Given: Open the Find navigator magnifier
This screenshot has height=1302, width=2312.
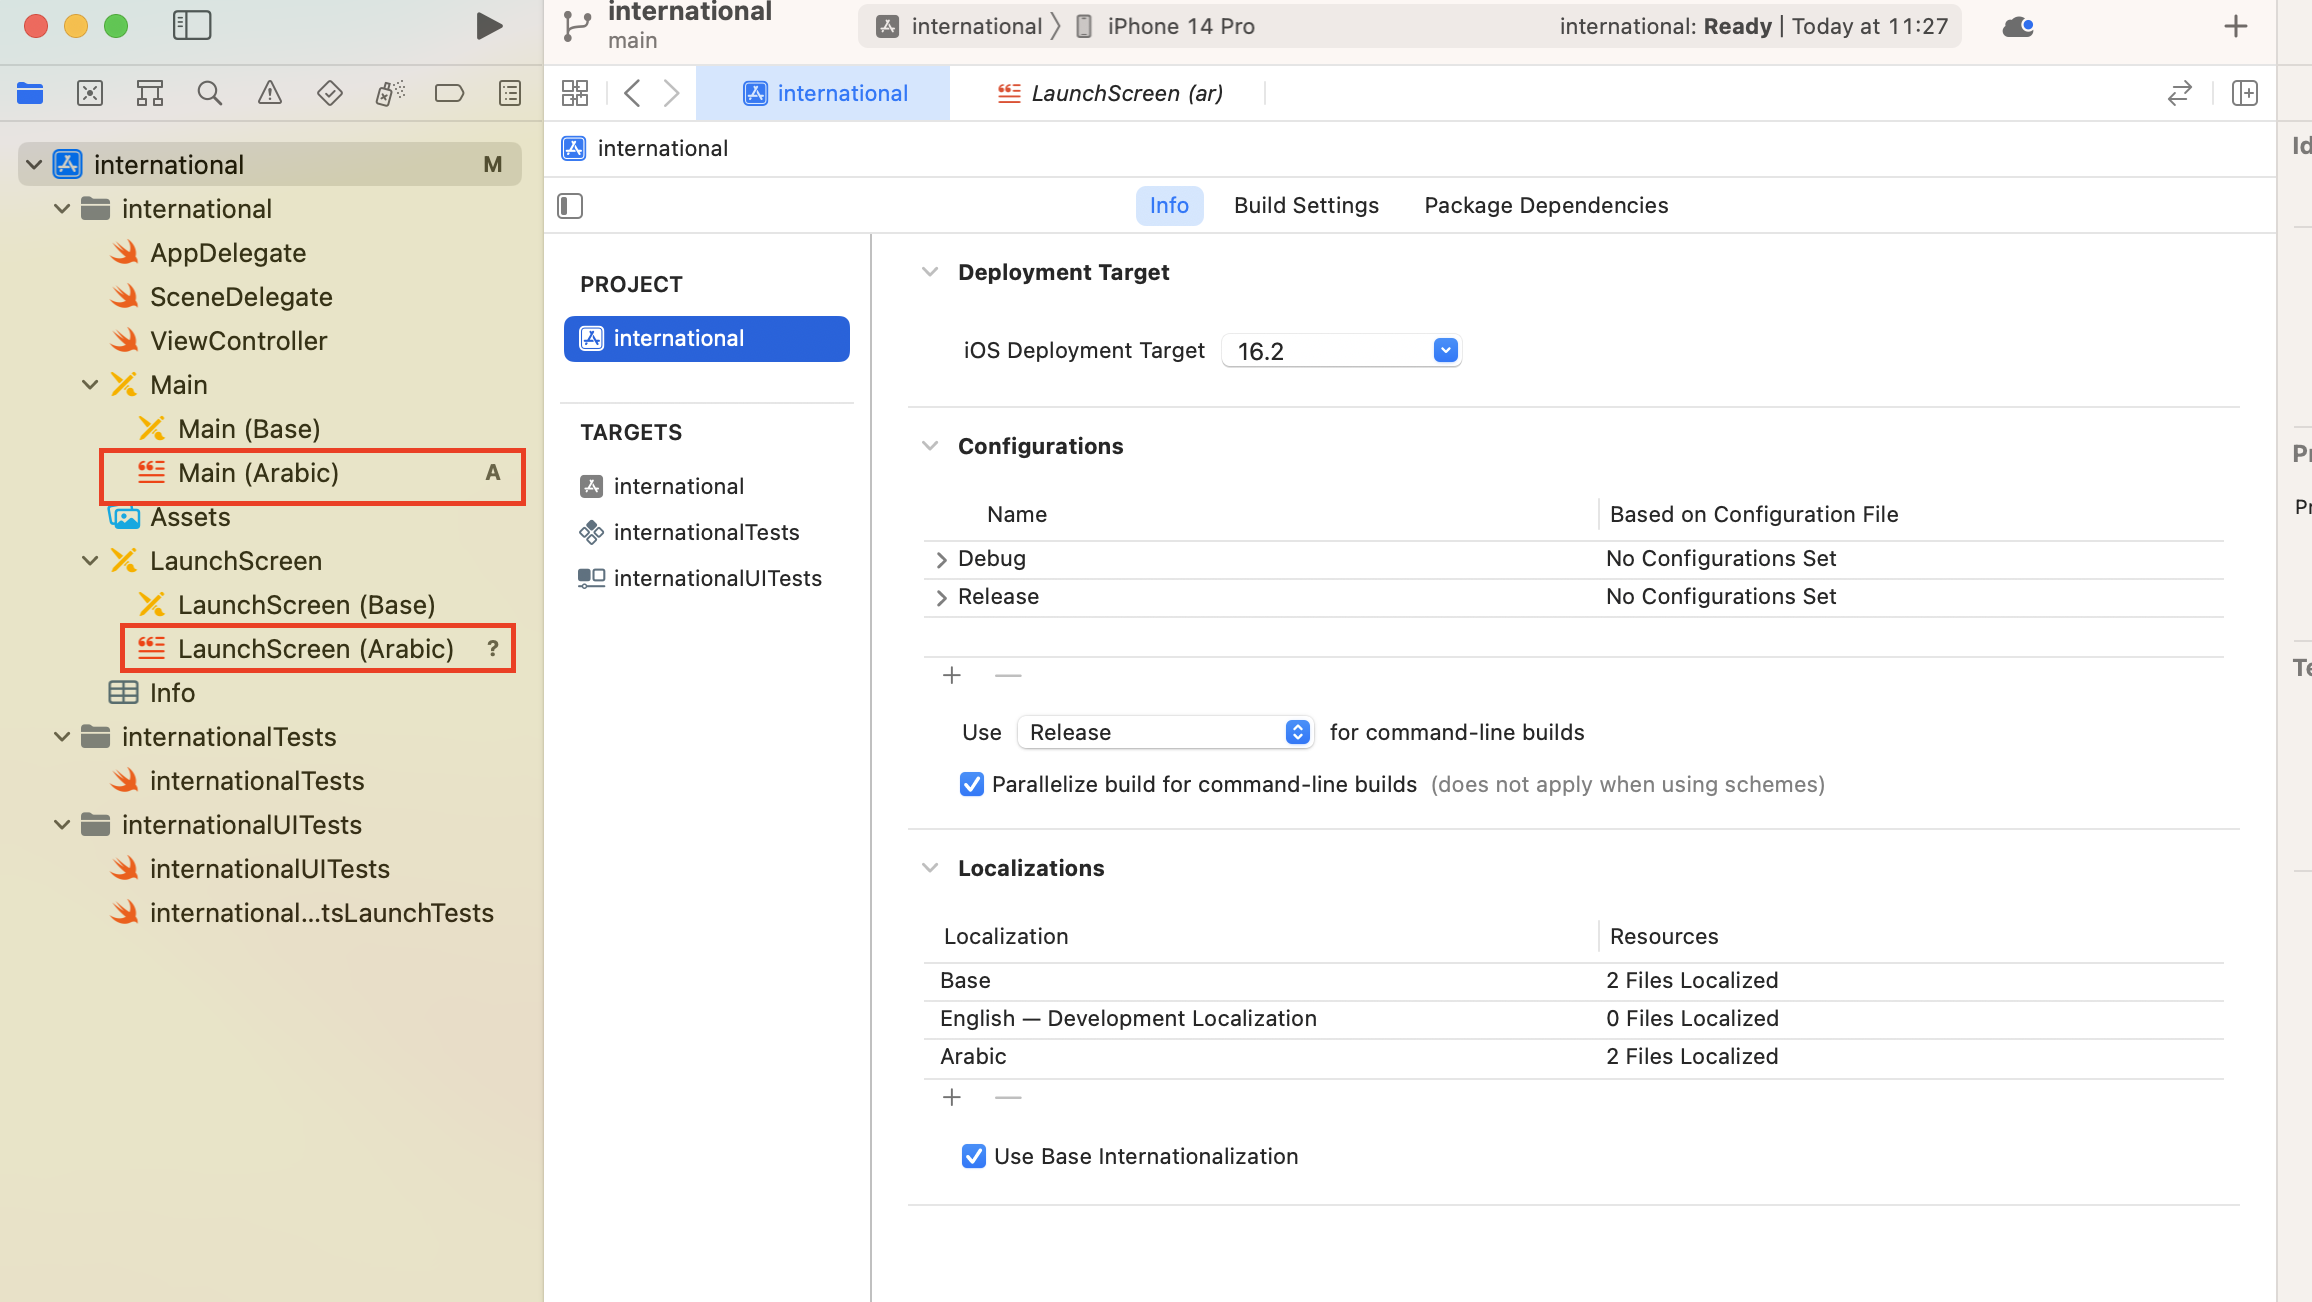Looking at the screenshot, I should [x=210, y=93].
